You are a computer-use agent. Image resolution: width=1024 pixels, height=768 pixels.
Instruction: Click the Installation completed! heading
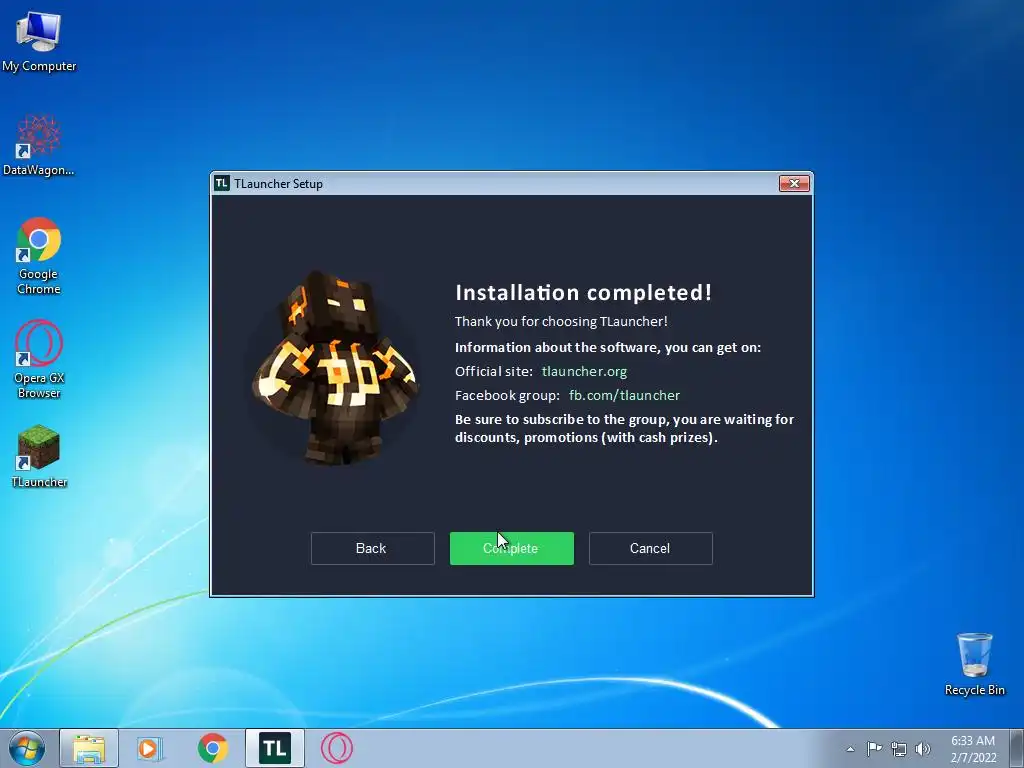pyautogui.click(x=583, y=292)
